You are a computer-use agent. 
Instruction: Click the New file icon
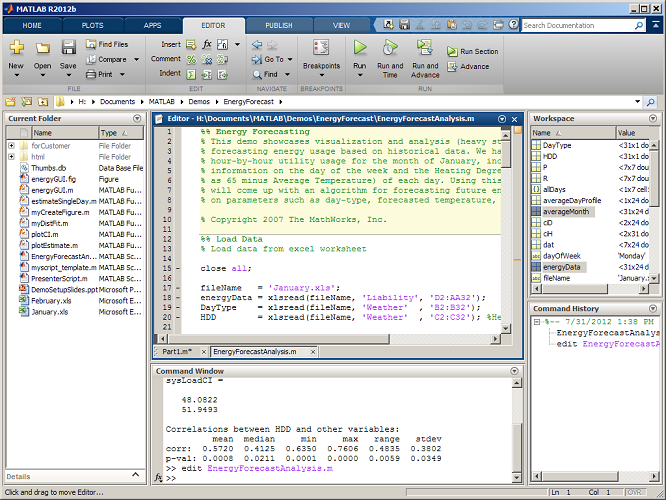(x=16, y=48)
